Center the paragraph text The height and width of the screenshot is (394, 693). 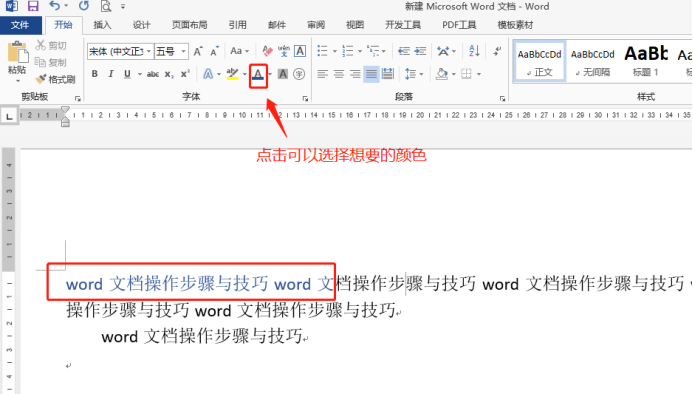[339, 74]
